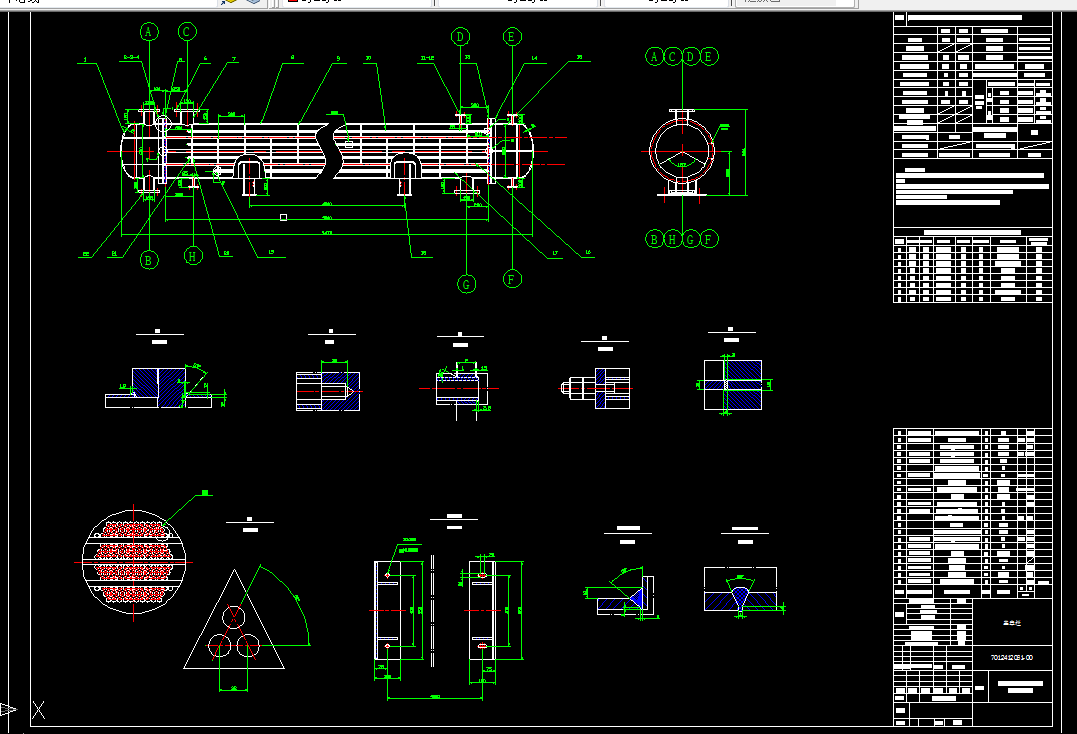Screen dimensions: 1077x734
Task: Pick the circular shell in the end view
Action: (x=682, y=151)
